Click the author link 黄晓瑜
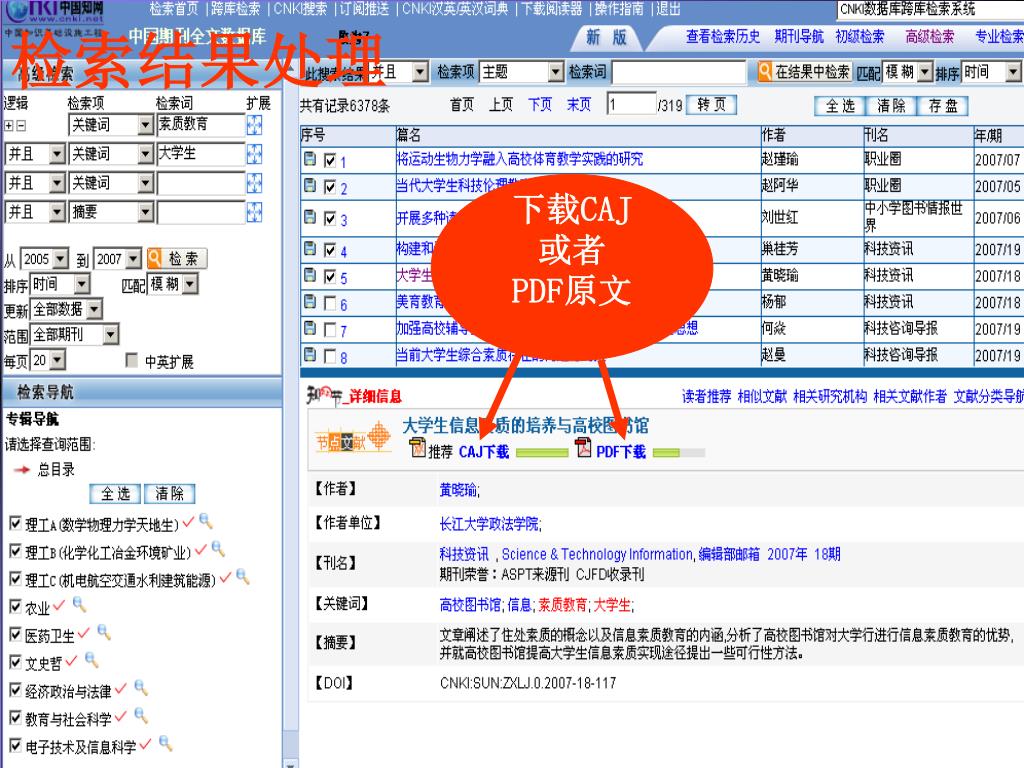Screen dimensions: 1024x768 pyautogui.click(x=459, y=490)
